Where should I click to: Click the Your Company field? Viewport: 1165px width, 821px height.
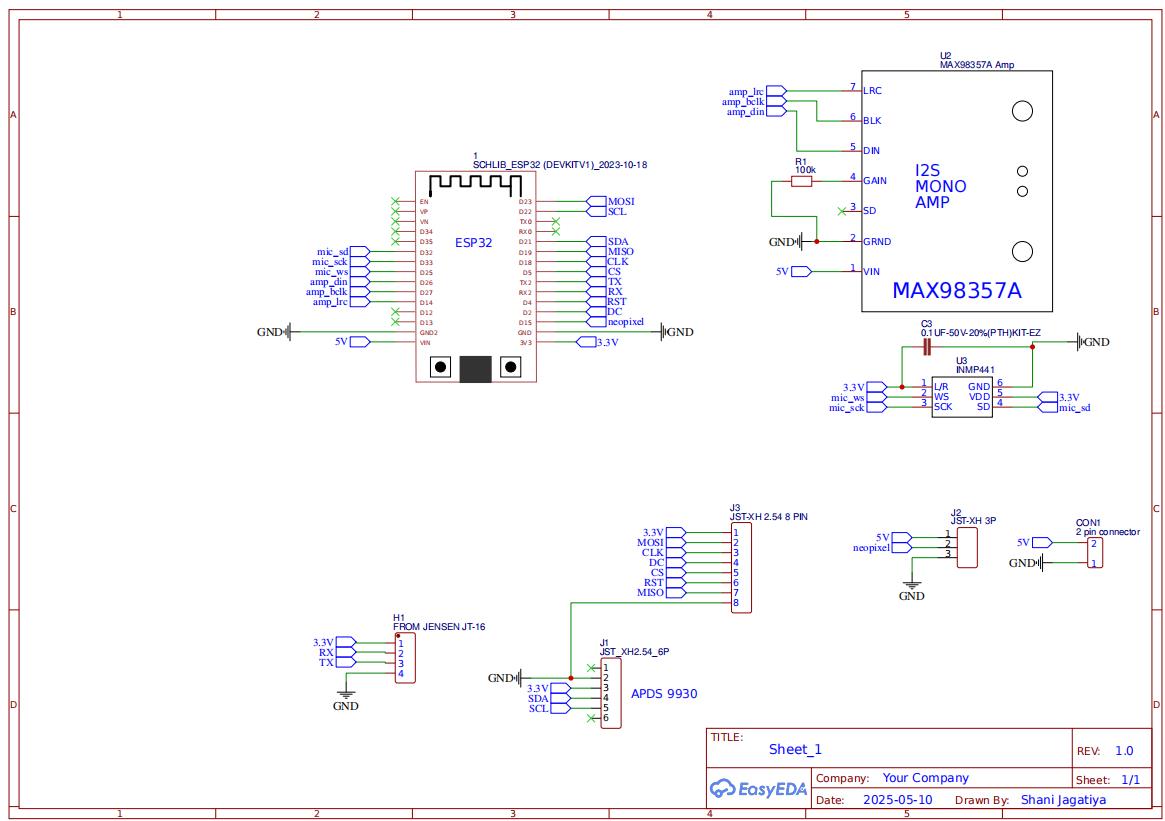(926, 777)
